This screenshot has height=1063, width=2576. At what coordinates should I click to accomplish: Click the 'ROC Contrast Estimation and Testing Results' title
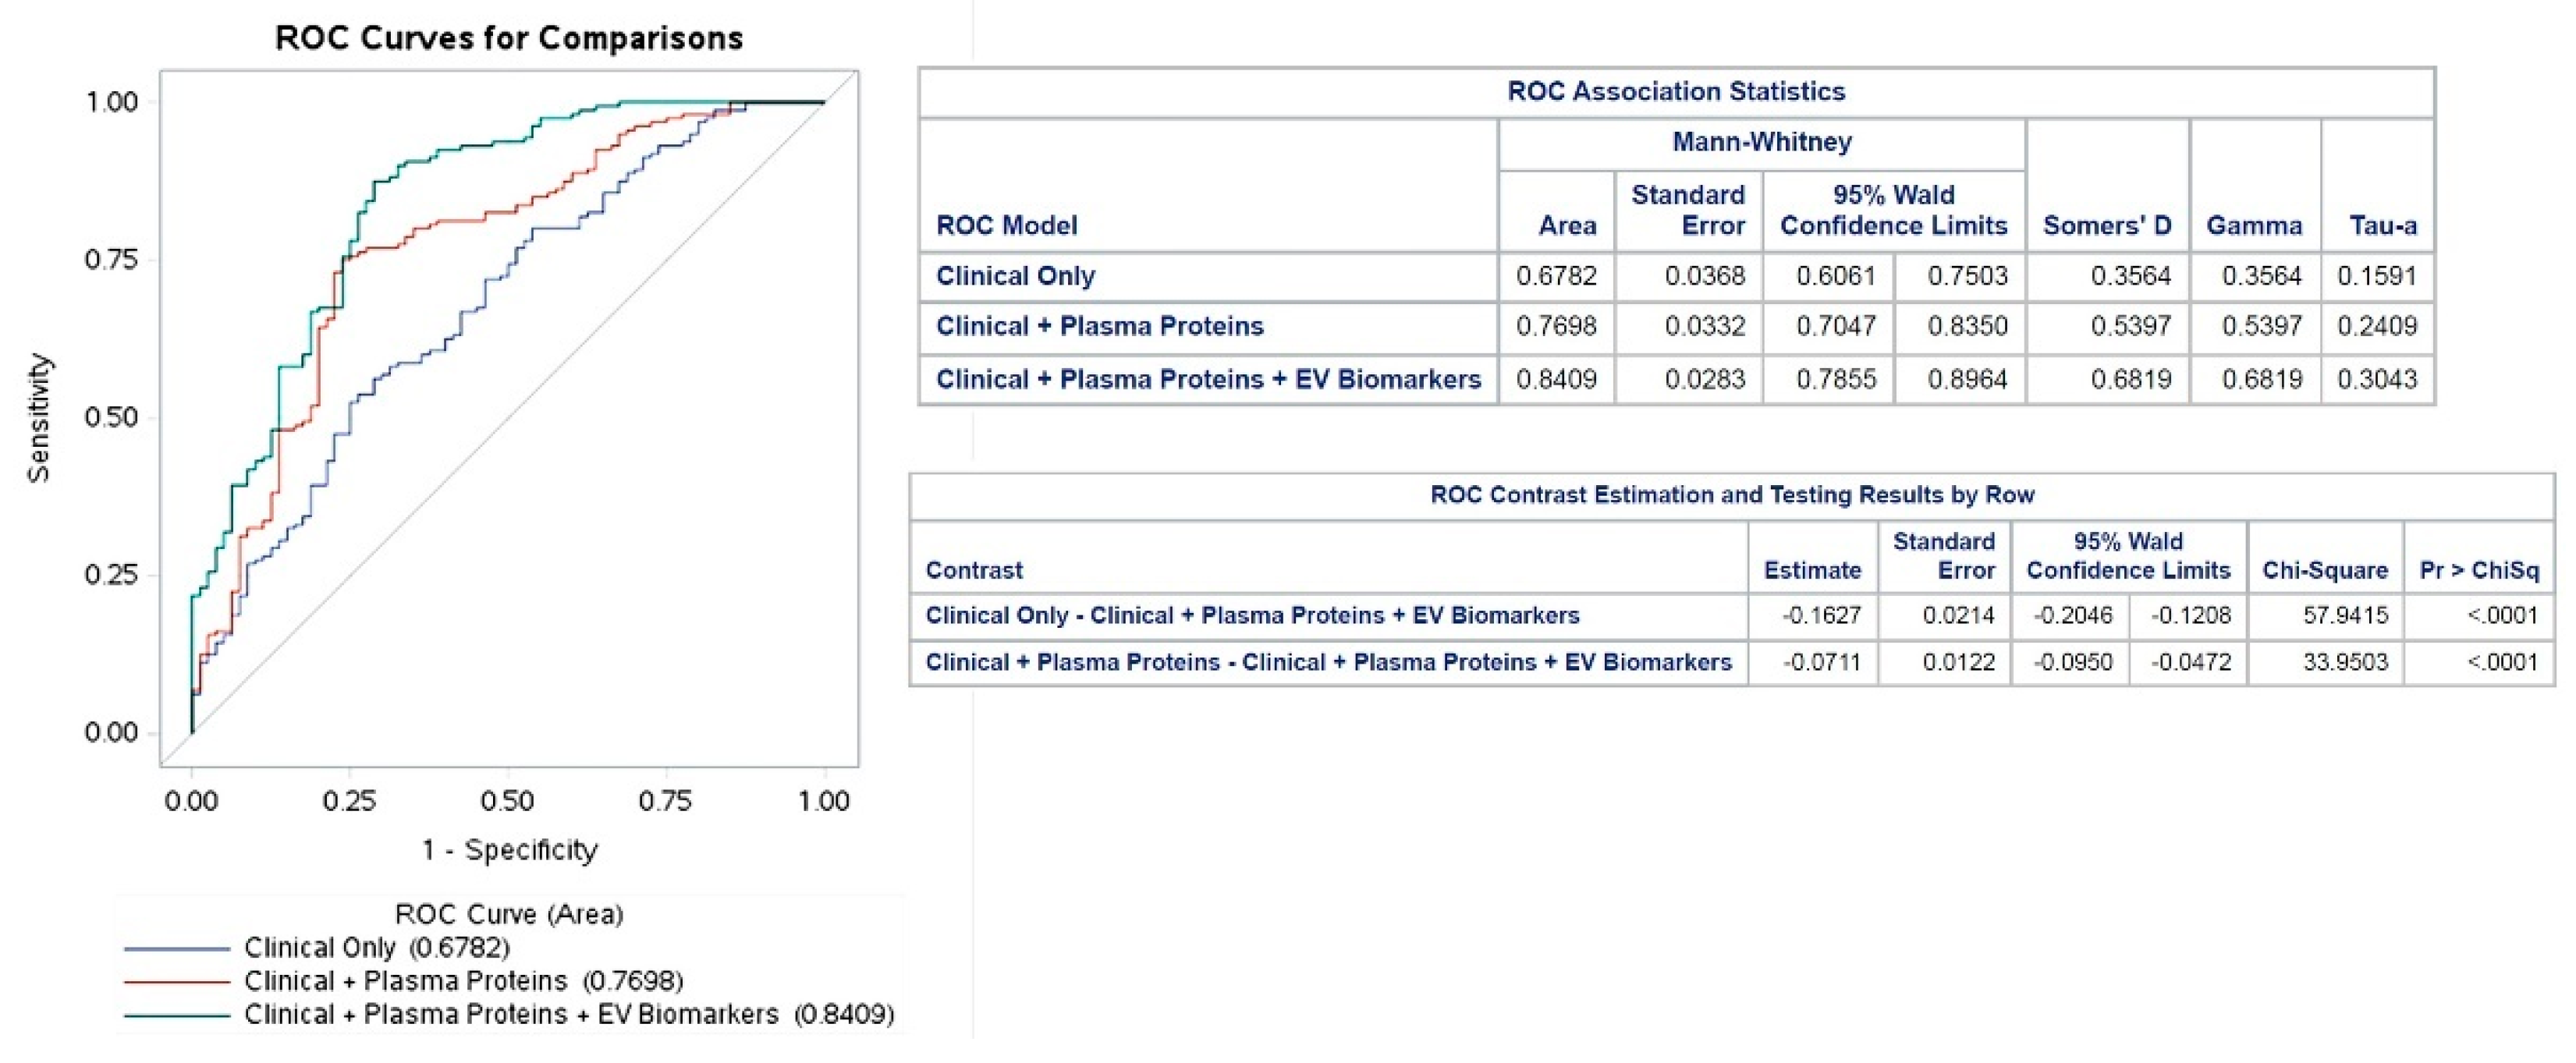(1732, 495)
